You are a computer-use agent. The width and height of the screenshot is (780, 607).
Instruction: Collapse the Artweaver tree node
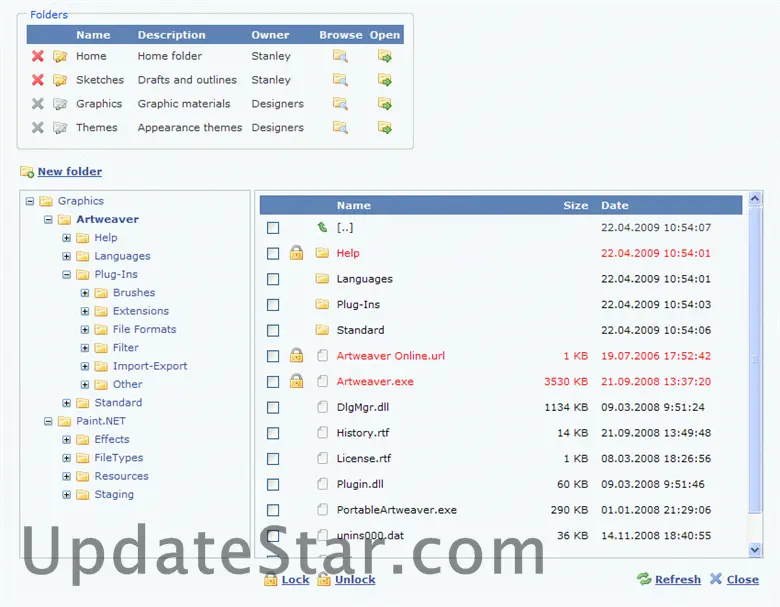(48, 219)
